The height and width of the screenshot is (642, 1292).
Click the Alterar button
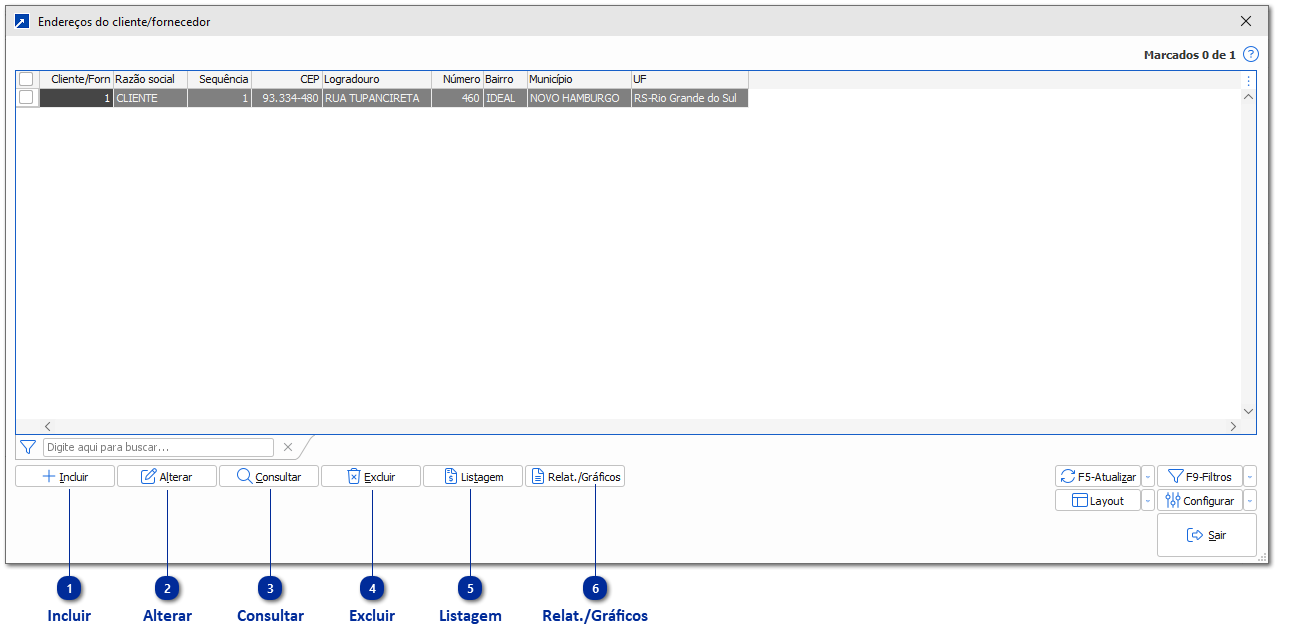click(167, 477)
